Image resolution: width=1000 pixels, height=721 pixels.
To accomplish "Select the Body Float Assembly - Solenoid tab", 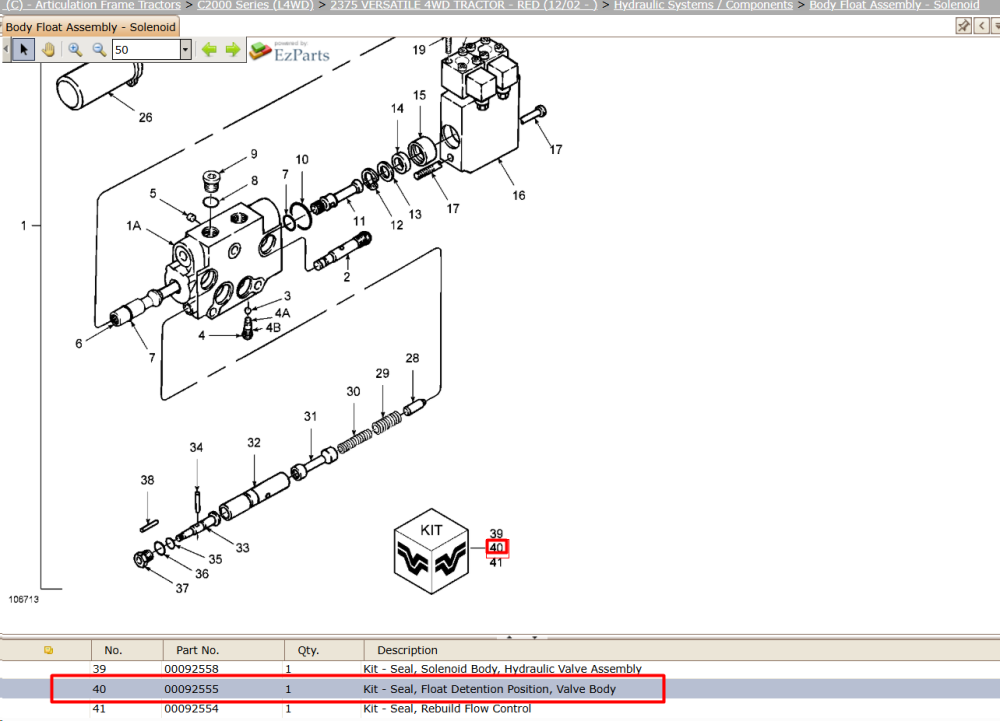I will (x=90, y=27).
